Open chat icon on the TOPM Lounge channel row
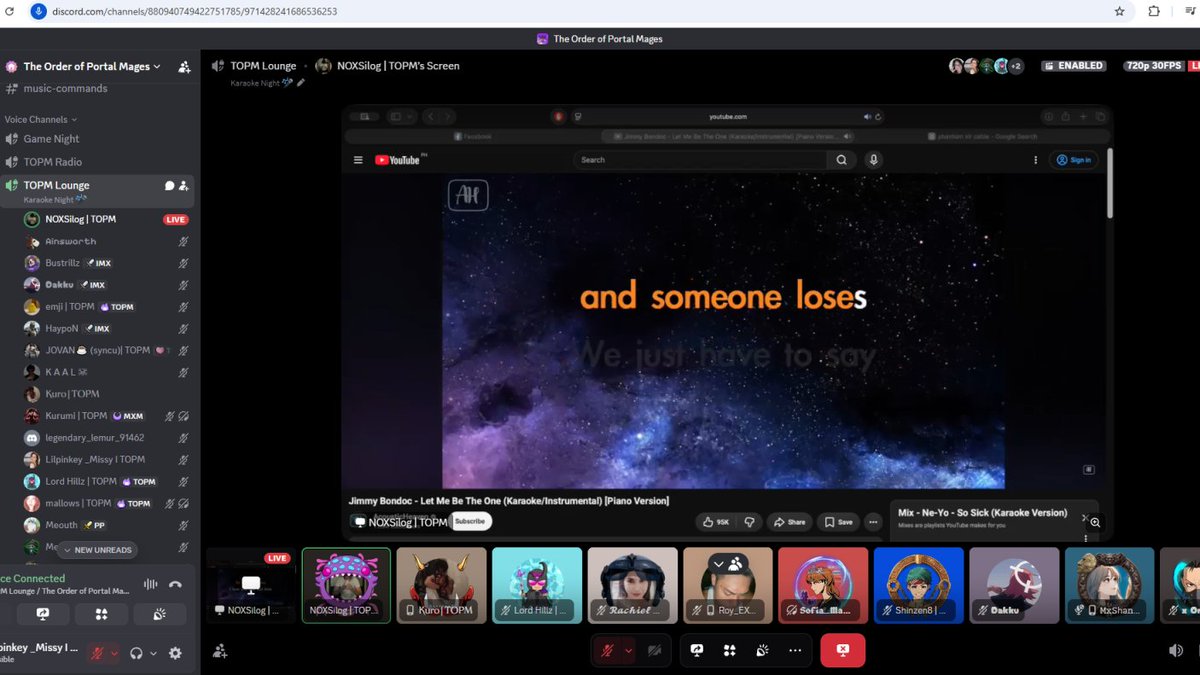The image size is (1200, 675). click(170, 185)
